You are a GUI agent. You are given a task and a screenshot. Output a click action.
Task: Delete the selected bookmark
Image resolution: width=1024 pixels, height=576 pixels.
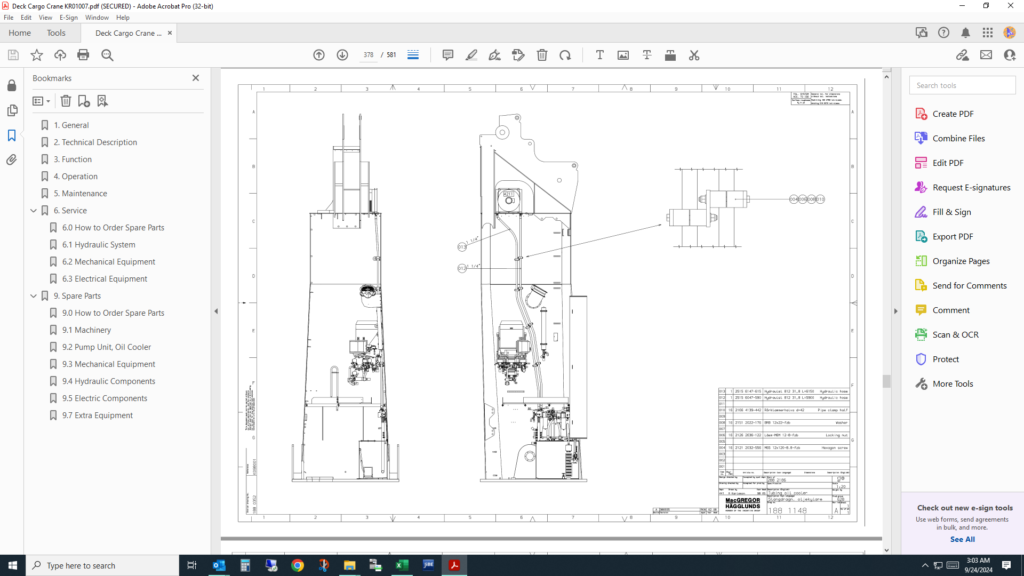(66, 101)
